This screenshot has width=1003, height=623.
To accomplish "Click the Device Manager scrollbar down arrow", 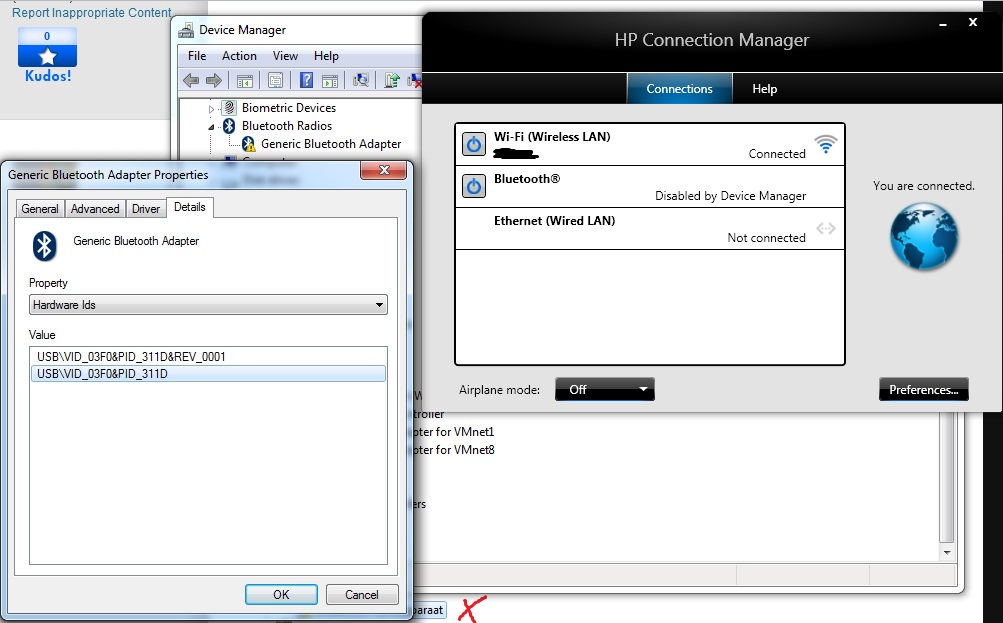I will (x=947, y=553).
